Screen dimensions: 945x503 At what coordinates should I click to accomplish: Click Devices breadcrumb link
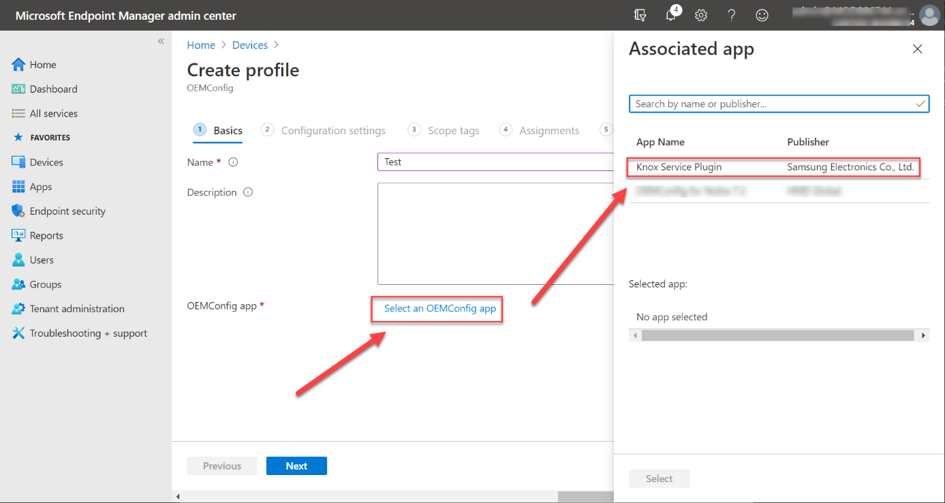click(x=250, y=45)
